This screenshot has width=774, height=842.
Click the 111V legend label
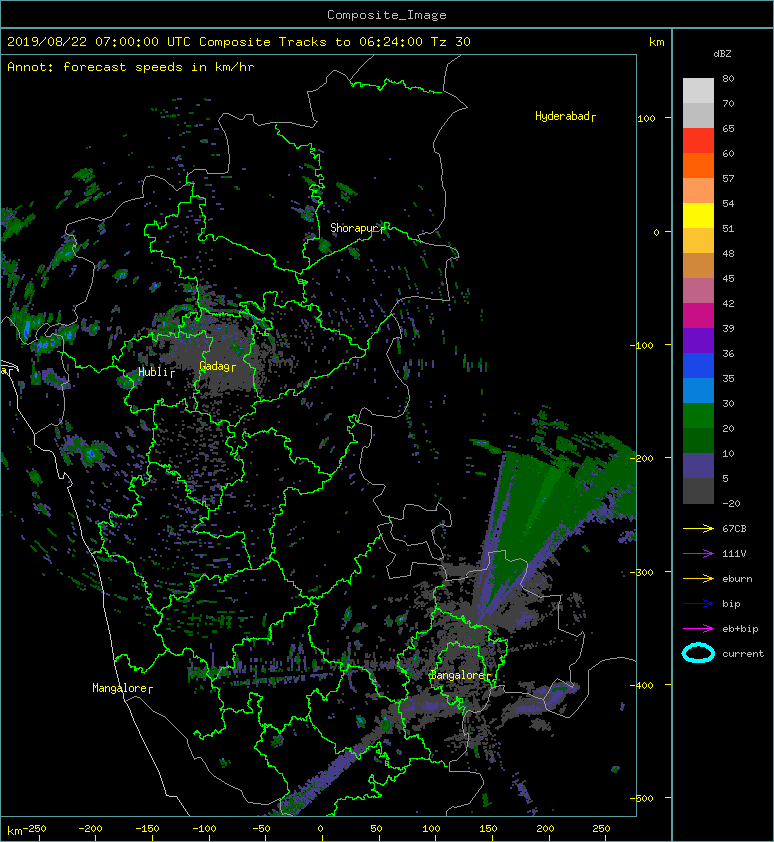(734, 554)
